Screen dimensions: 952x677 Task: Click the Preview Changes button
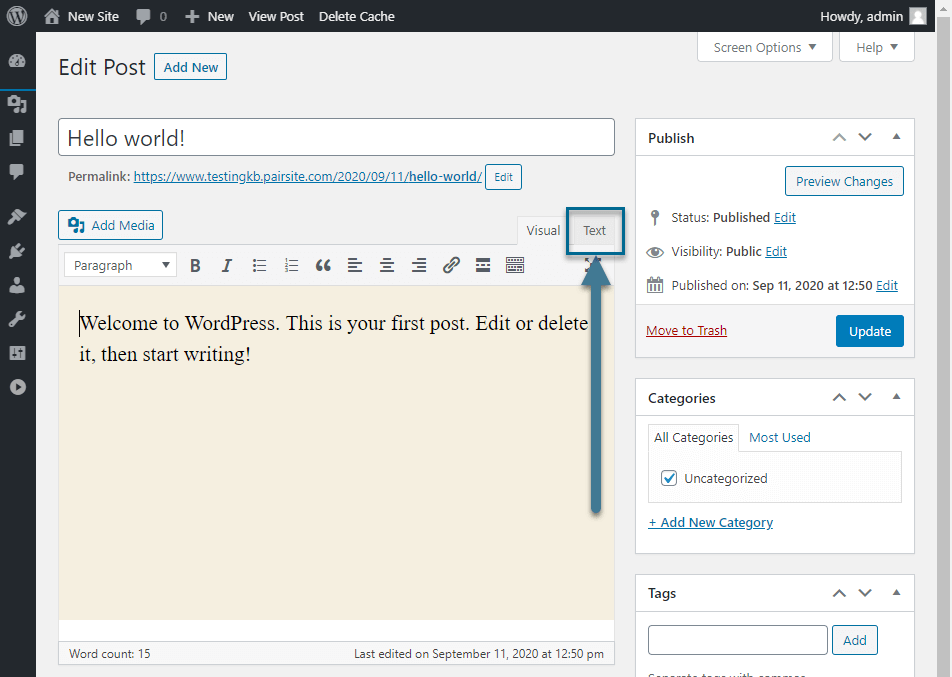844,181
